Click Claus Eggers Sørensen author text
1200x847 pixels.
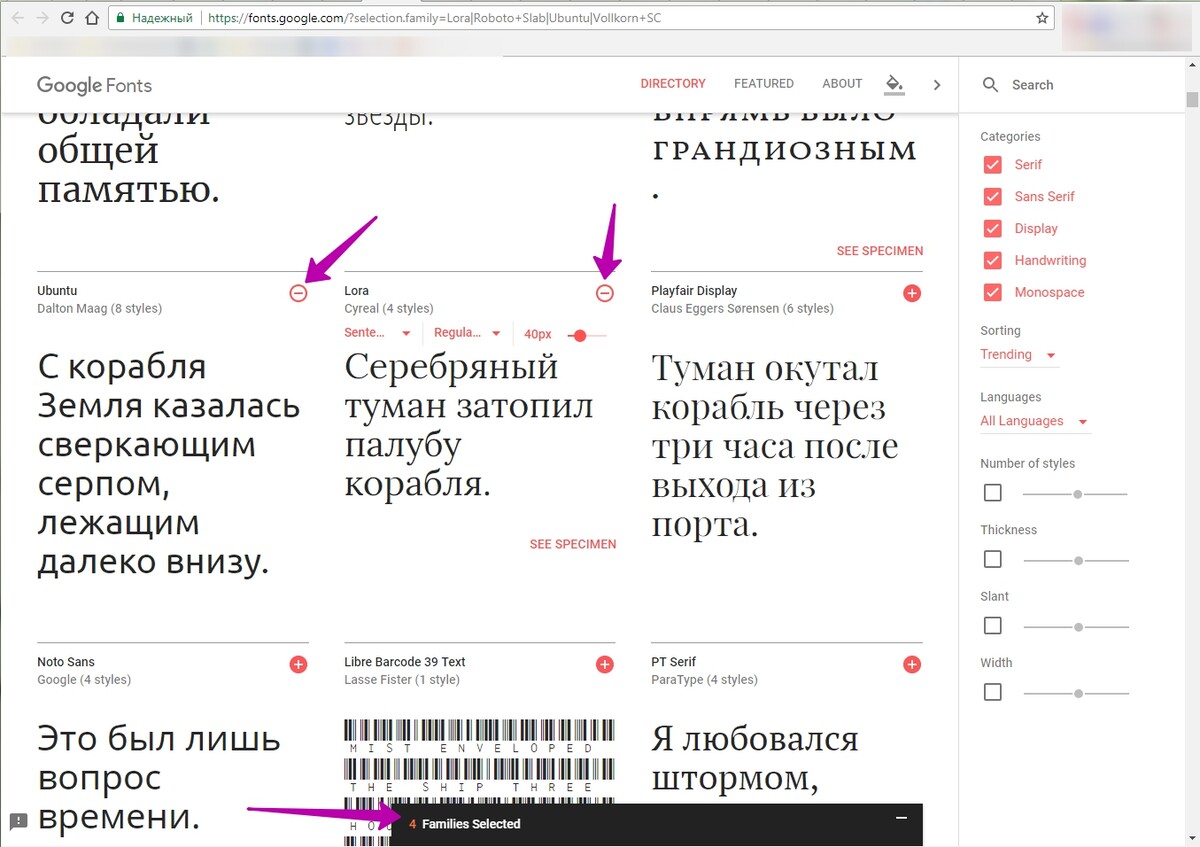coord(742,308)
